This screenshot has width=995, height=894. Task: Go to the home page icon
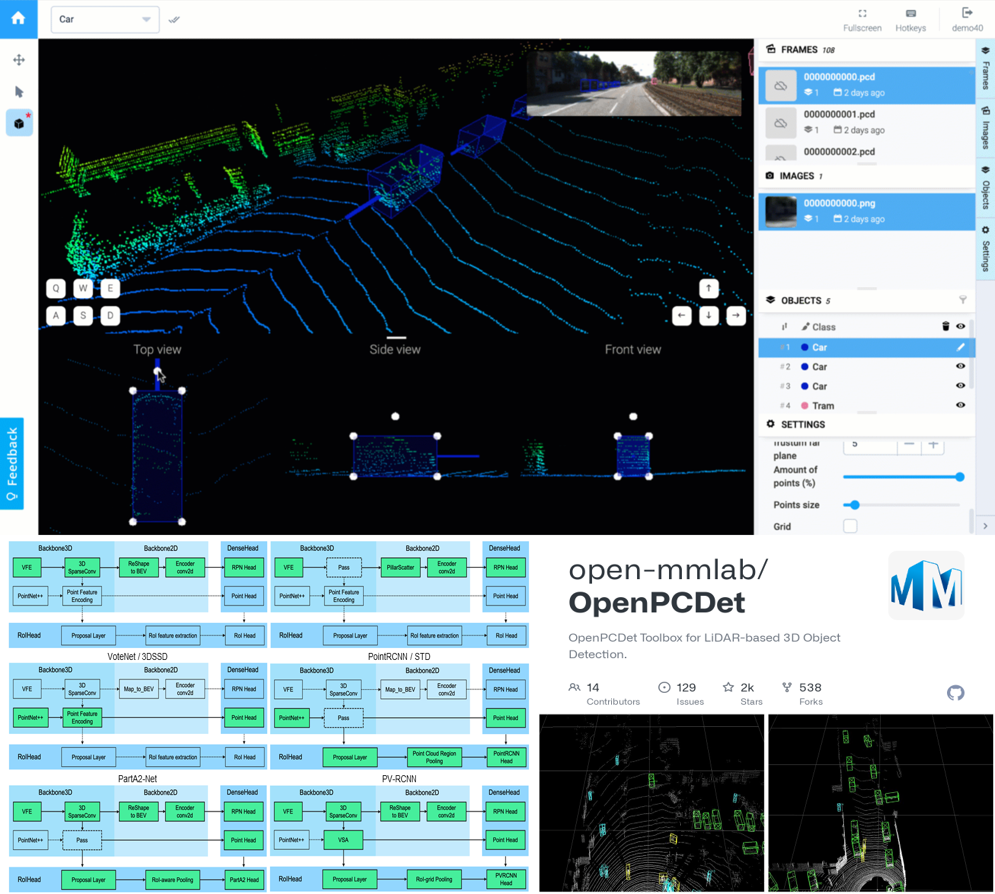click(18, 18)
